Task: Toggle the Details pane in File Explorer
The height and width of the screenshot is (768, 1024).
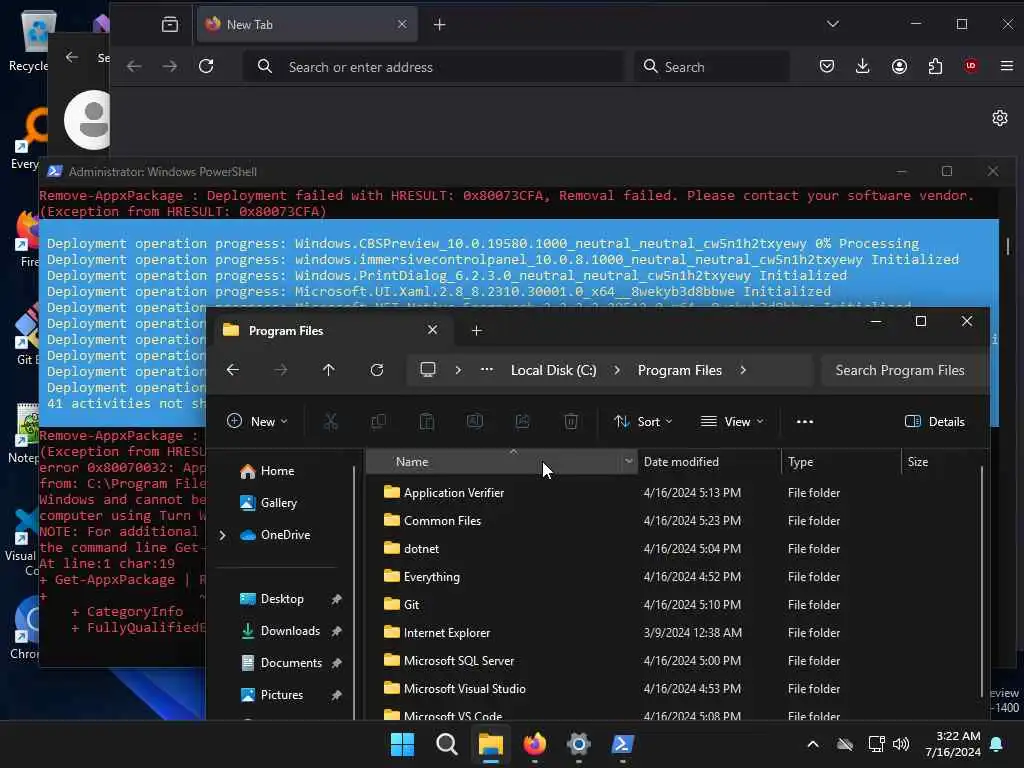Action: (935, 422)
